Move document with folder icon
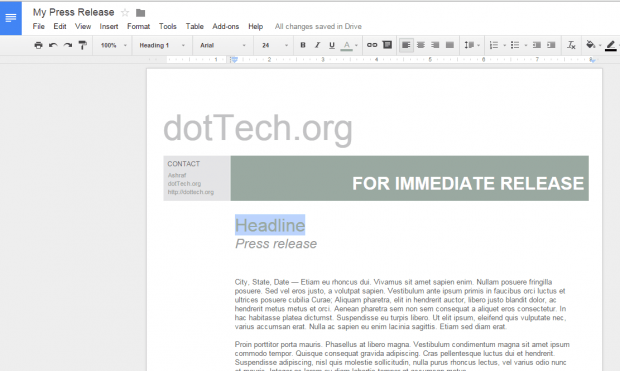The width and height of the screenshot is (620, 371). pyautogui.click(x=140, y=13)
